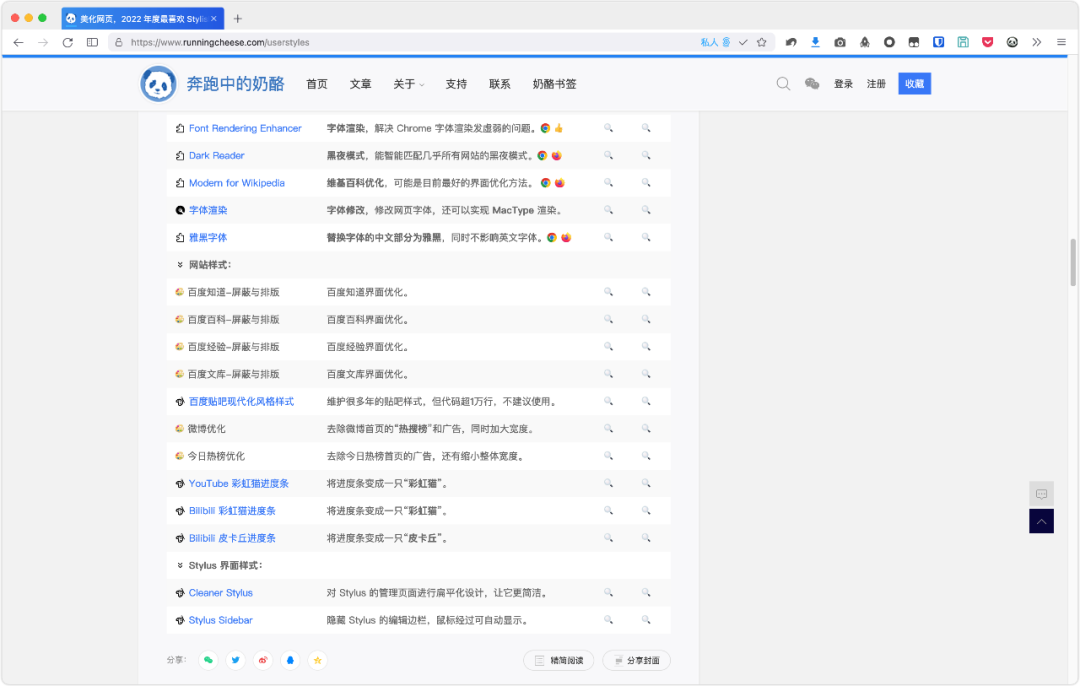This screenshot has height=686, width=1080.
Task: Click the blue 收藏 button
Action: click(x=915, y=84)
